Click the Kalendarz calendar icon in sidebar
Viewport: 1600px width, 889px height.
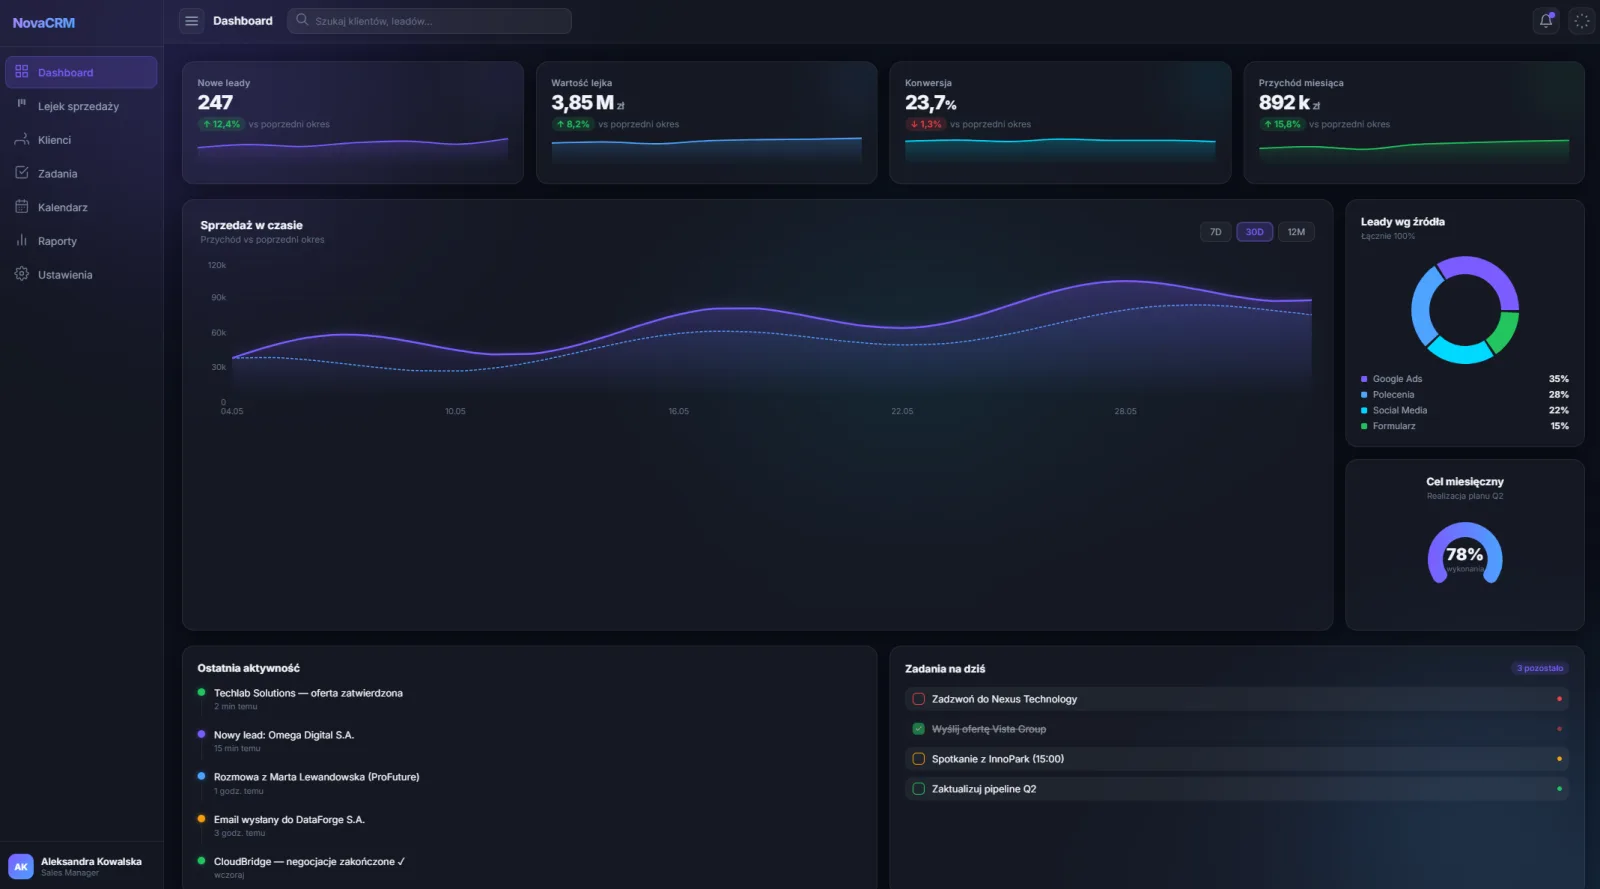click(22, 206)
